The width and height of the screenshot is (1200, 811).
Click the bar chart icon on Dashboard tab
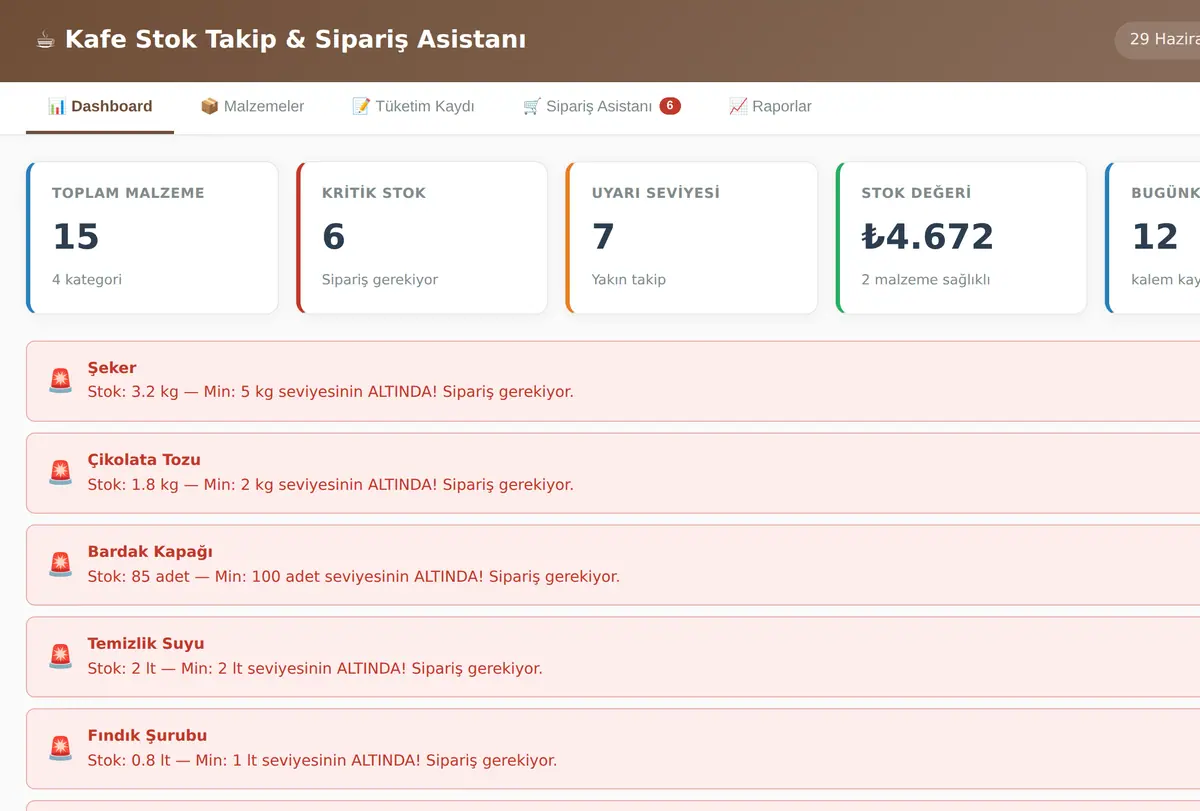coord(57,106)
